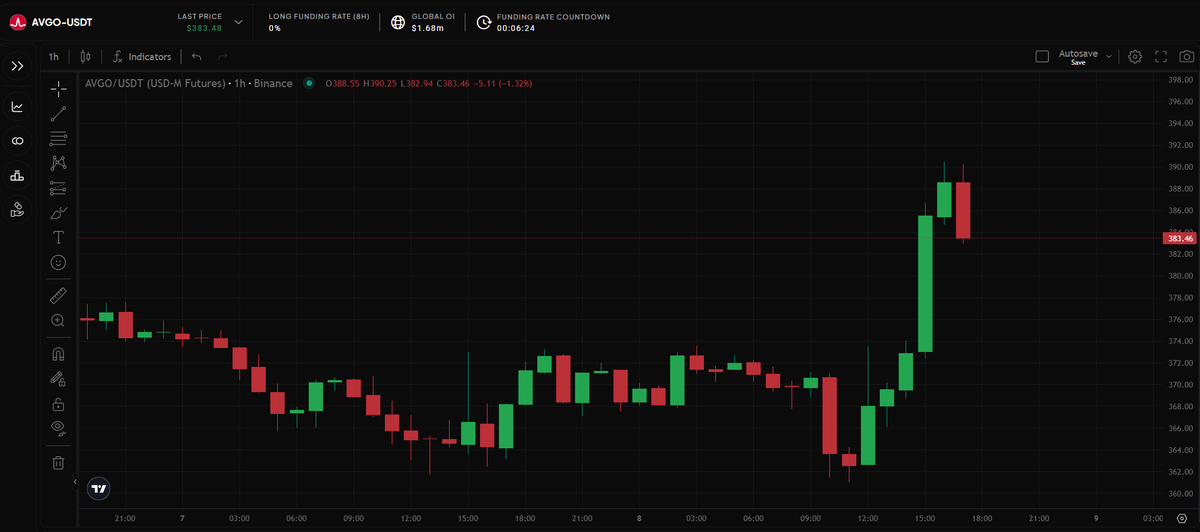Toggle lock all drawing tools
The height and width of the screenshot is (532, 1200).
pyautogui.click(x=58, y=404)
